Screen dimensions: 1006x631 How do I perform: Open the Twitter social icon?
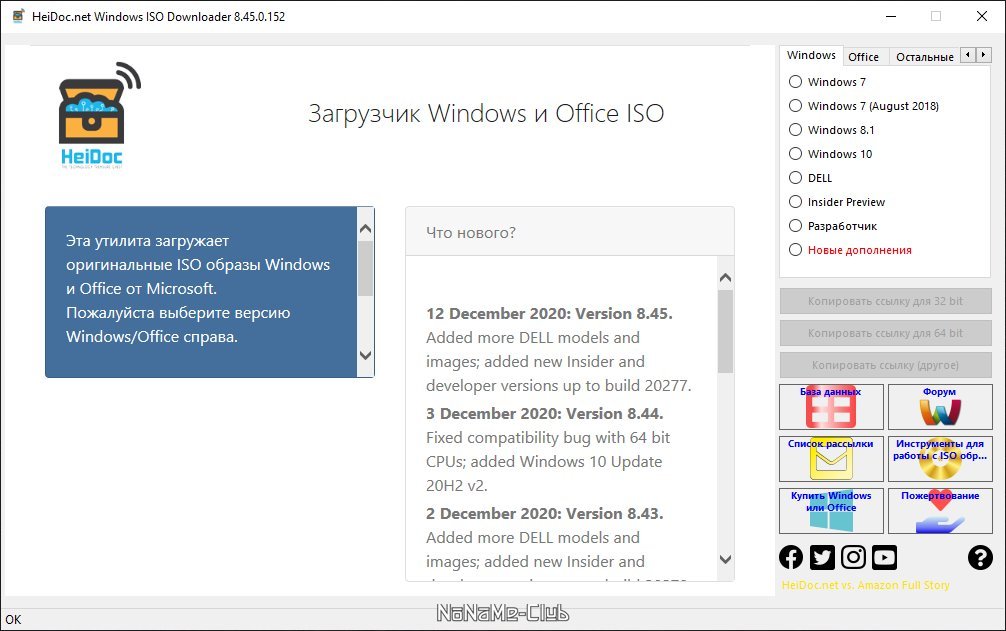(x=822, y=557)
